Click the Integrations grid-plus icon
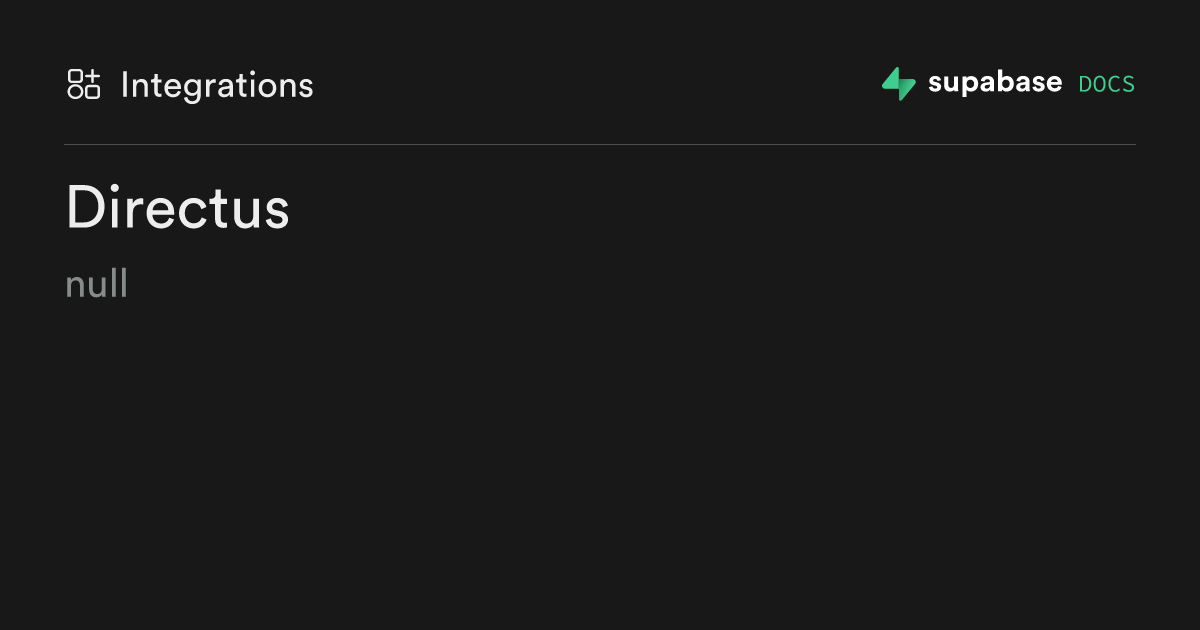The width and height of the screenshot is (1200, 630). click(84, 84)
